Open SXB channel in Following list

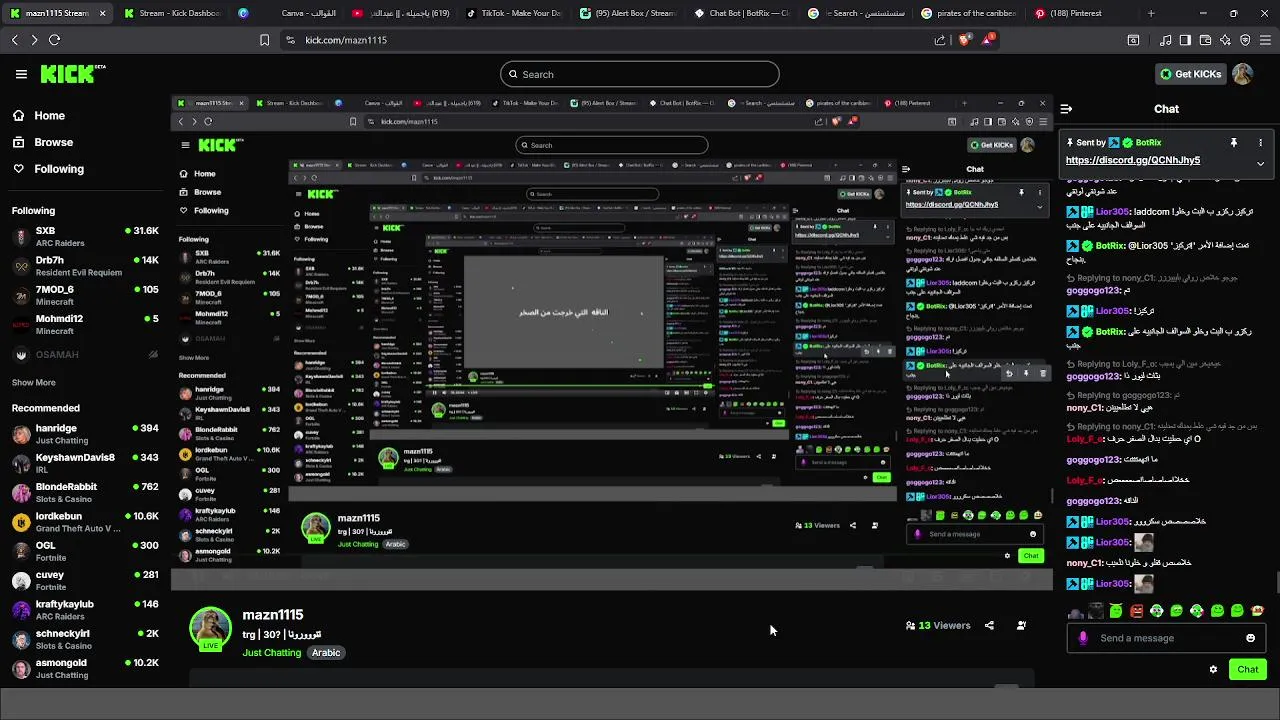pos(85,236)
